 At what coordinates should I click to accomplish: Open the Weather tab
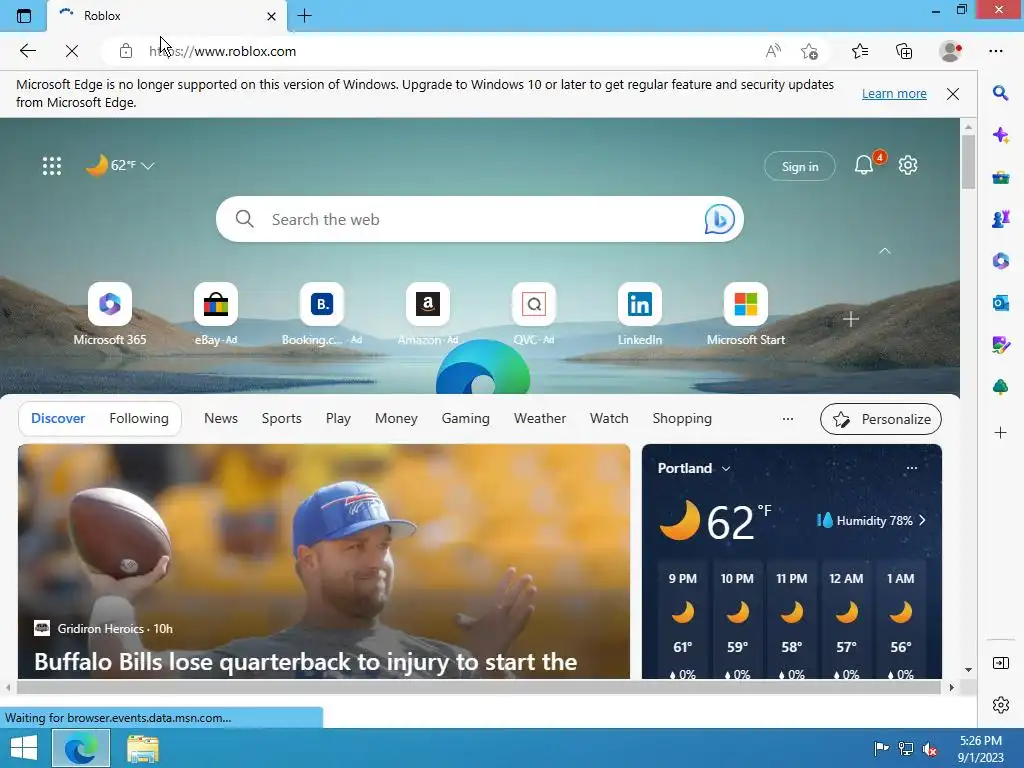coord(539,419)
